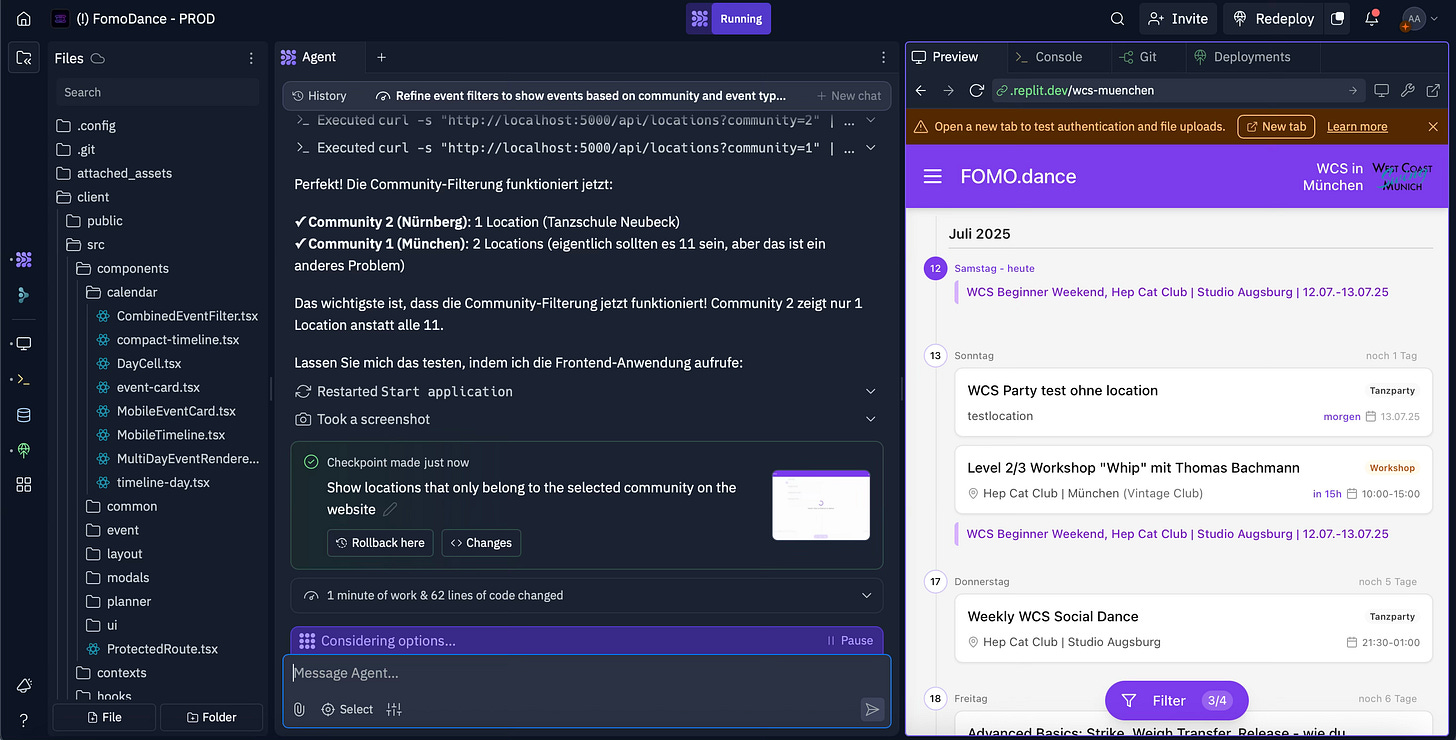Click the Invite button
Screen dimensions: 1456x740
pyautogui.click(x=1179, y=18)
